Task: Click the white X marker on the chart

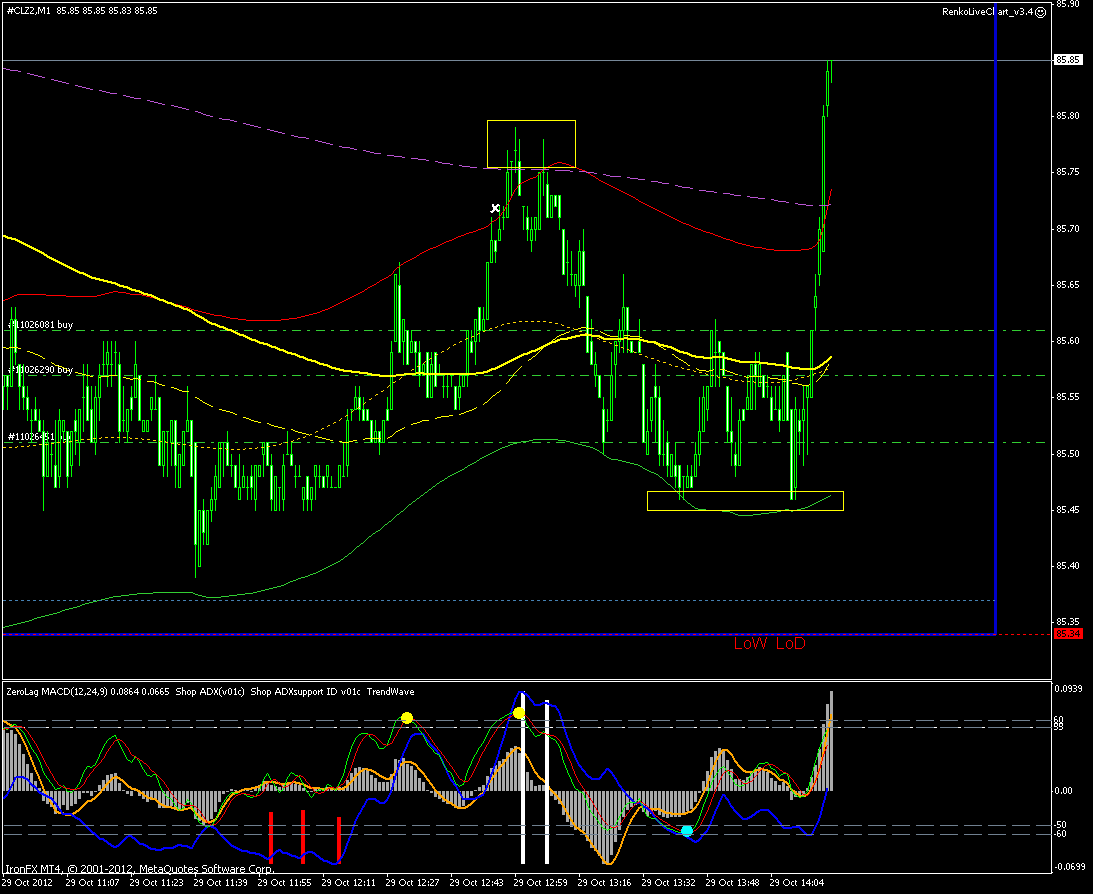Action: (x=495, y=208)
